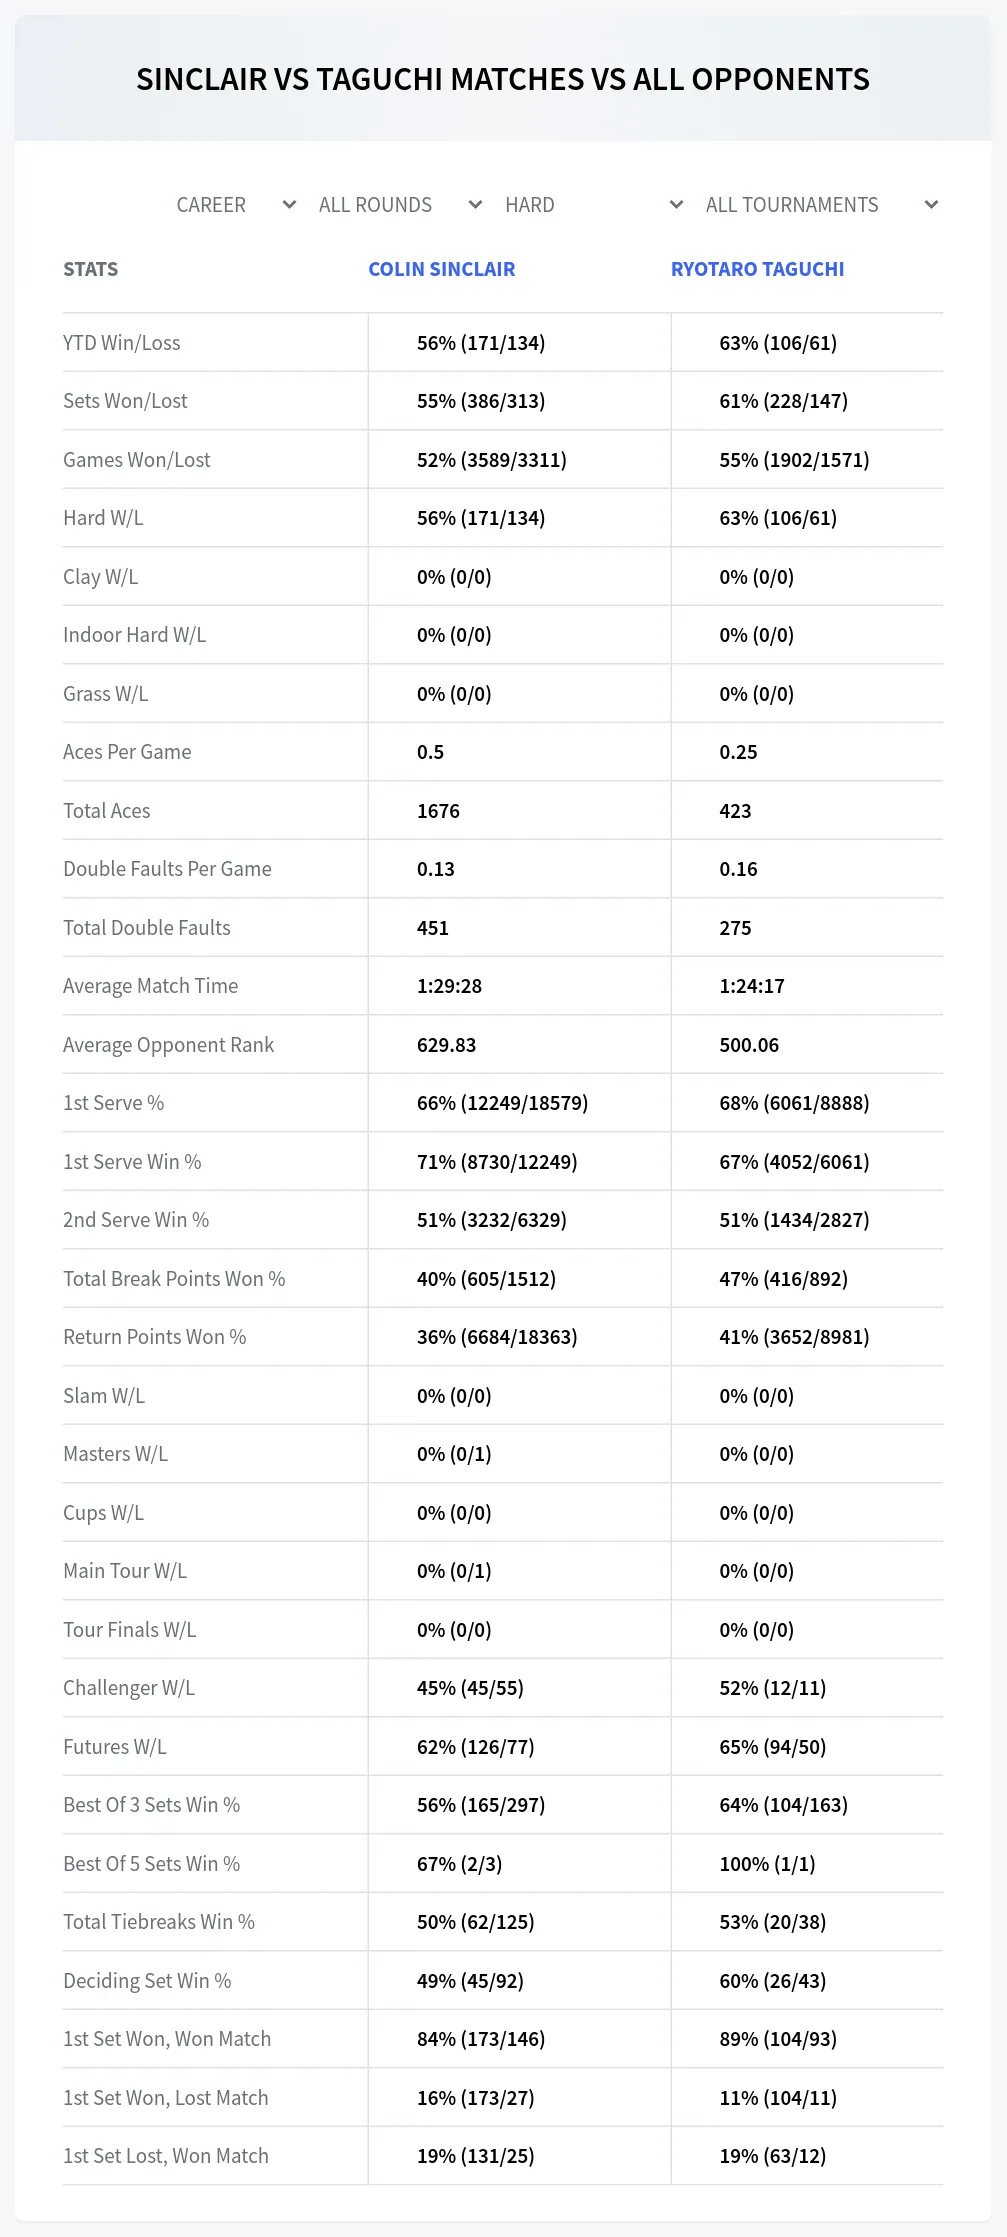
Task: Open the HARD surface dropdown
Action: point(594,205)
